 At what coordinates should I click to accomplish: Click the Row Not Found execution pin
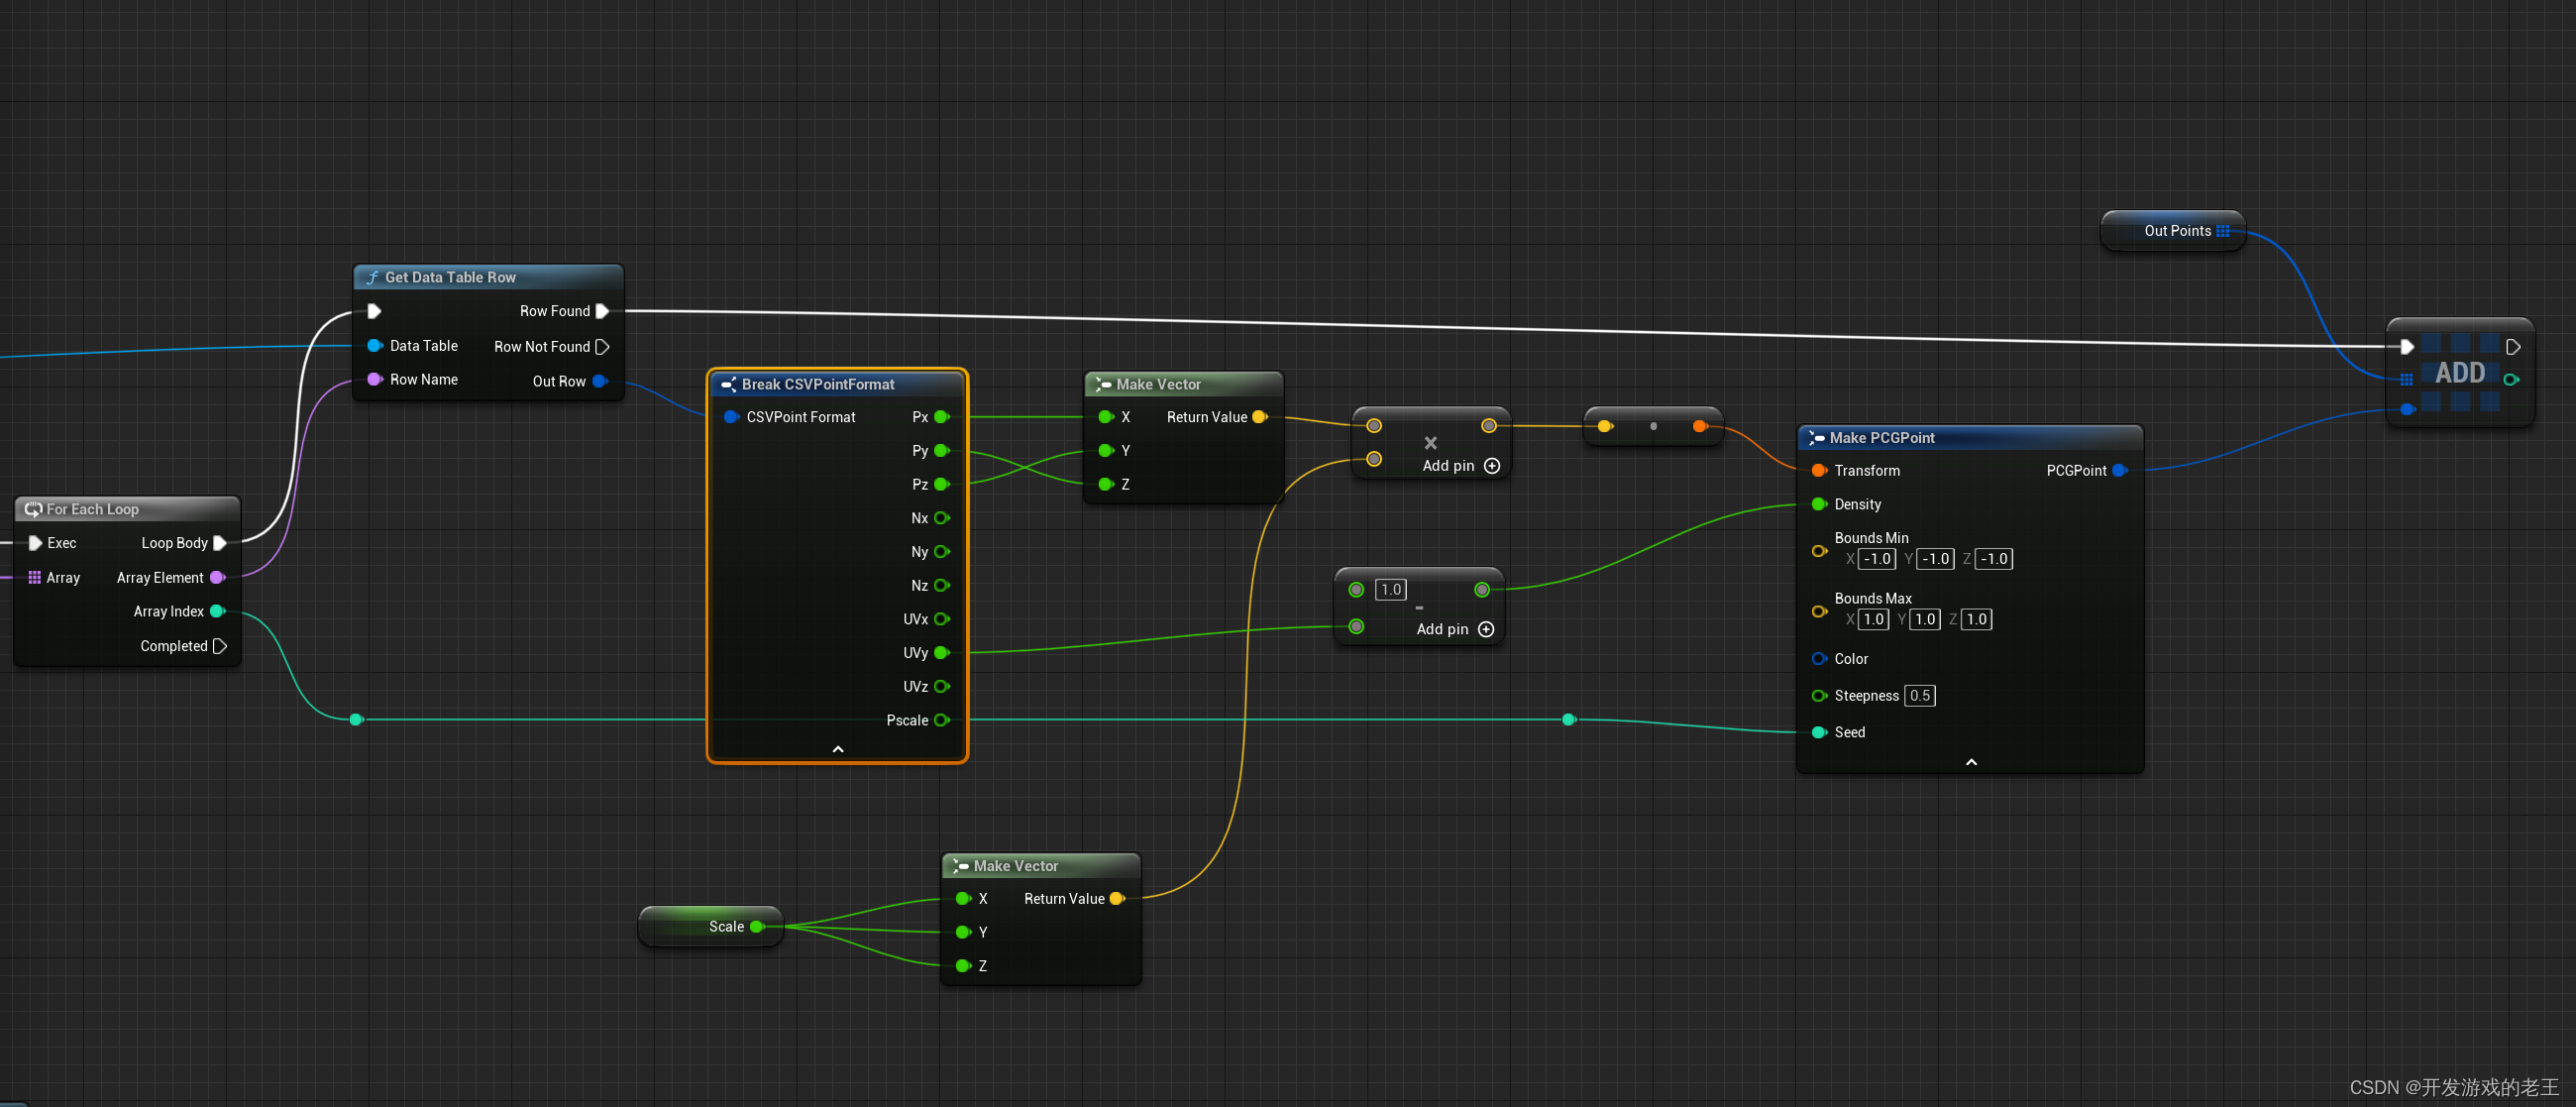(x=602, y=347)
